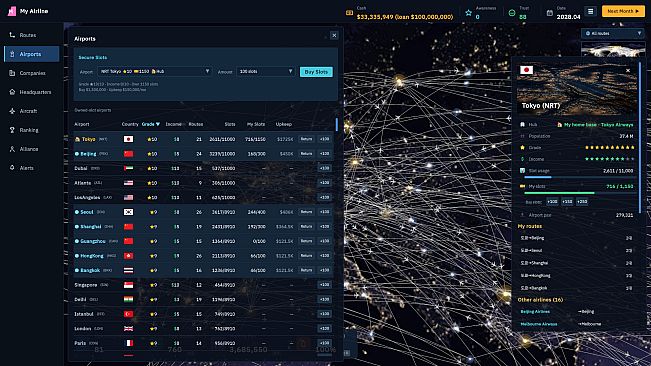651x366 pixels.
Task: Open the Tokyo to Beijing route in My routes
Action: pyautogui.click(x=576, y=238)
